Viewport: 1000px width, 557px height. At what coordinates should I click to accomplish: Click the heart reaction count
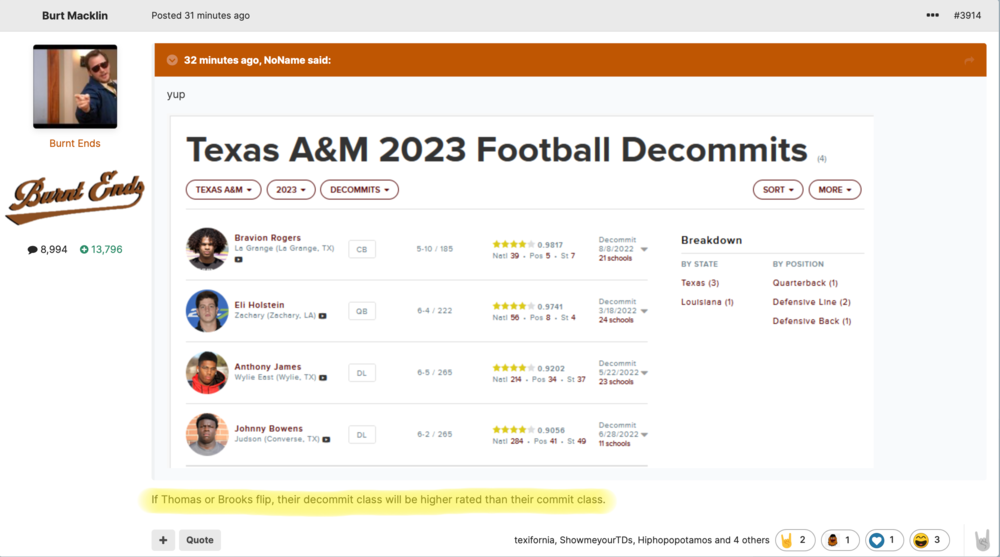[883, 540]
